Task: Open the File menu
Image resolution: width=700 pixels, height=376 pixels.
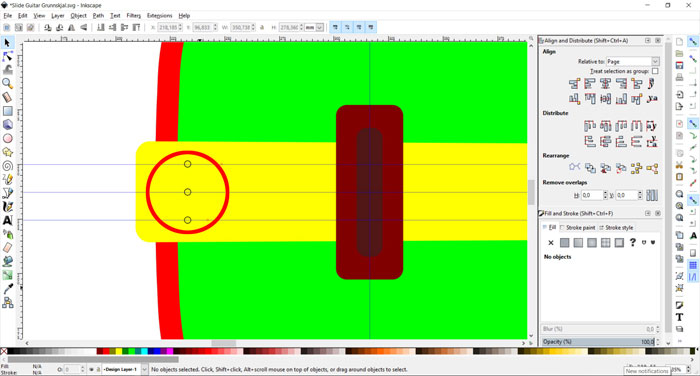Action: (x=8, y=16)
